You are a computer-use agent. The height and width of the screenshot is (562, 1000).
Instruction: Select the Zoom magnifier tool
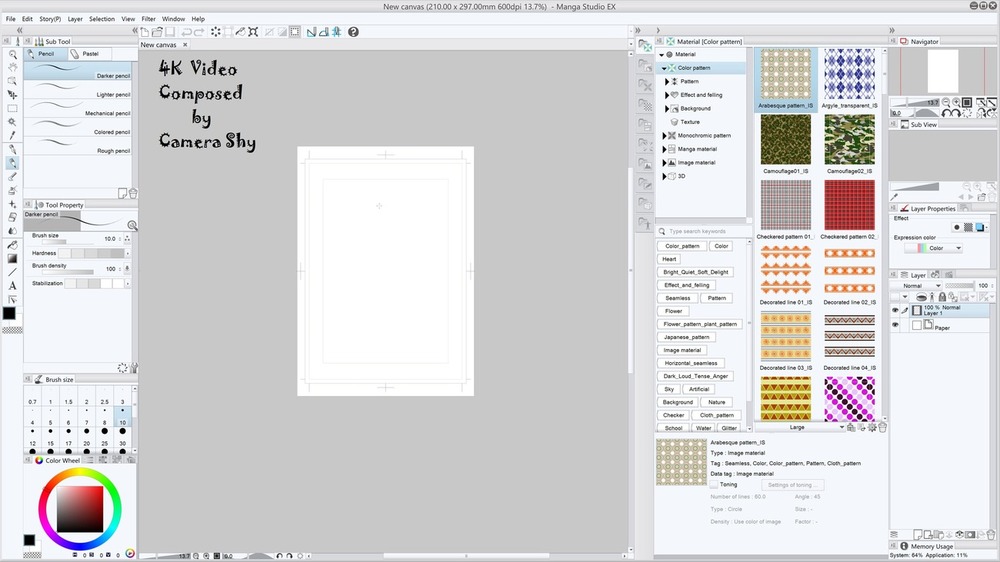pyautogui.click(x=12, y=55)
